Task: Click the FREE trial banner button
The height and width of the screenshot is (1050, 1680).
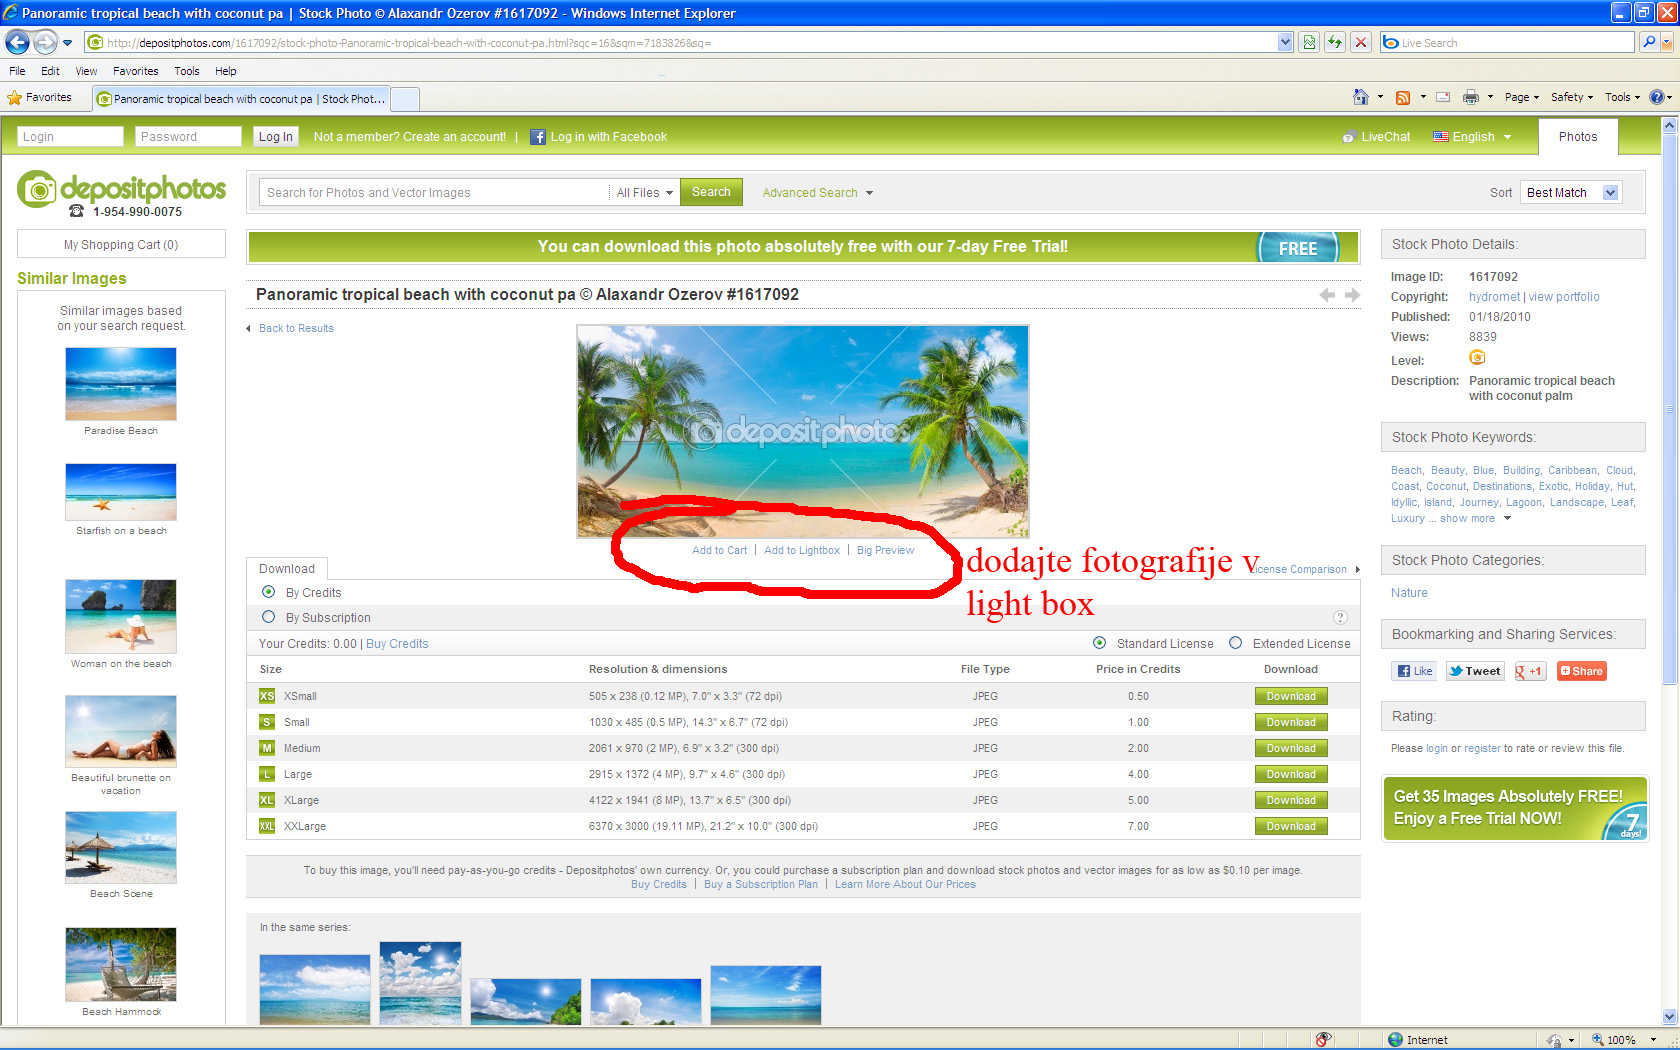Action: (1298, 248)
